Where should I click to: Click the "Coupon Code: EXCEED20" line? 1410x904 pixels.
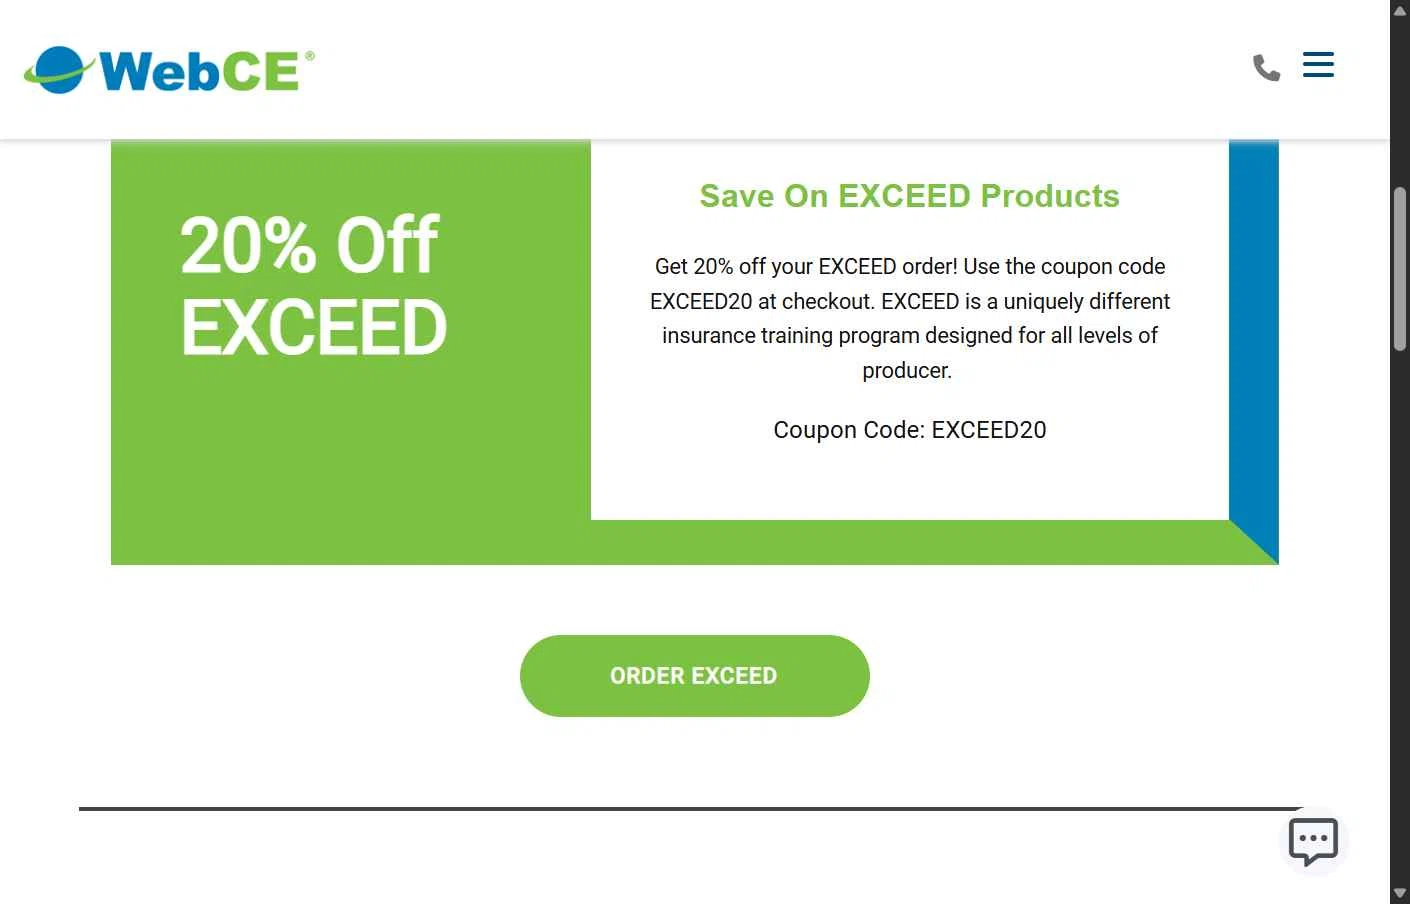[909, 430]
